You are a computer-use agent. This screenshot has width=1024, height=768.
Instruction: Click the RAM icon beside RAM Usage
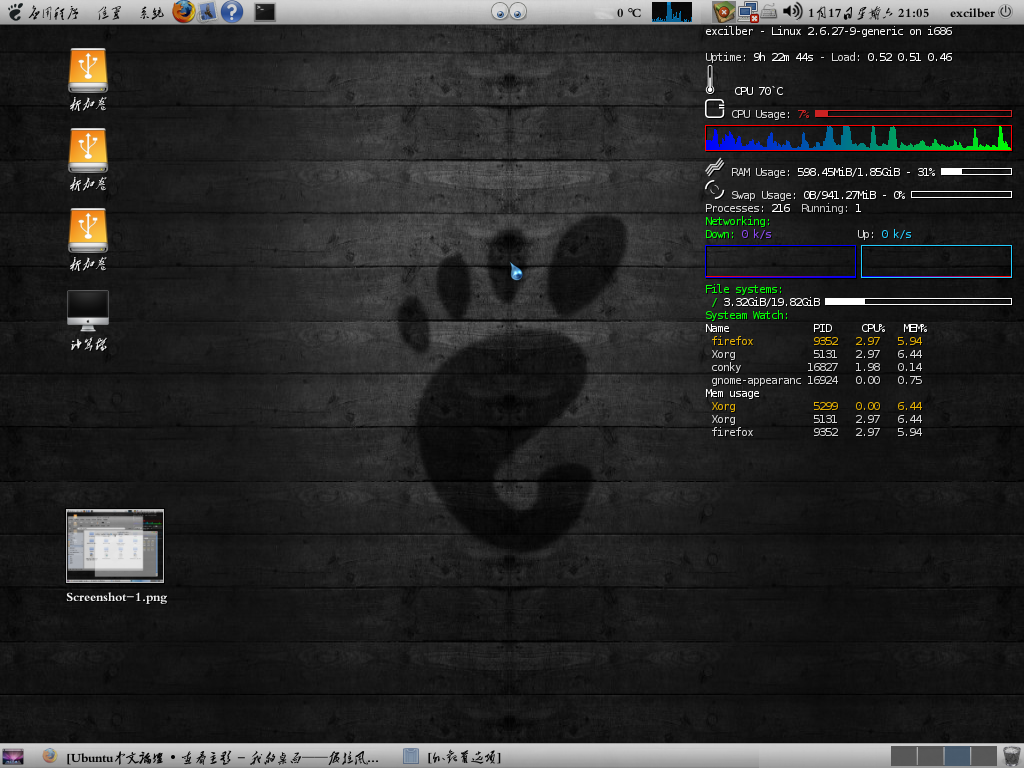pos(714,168)
